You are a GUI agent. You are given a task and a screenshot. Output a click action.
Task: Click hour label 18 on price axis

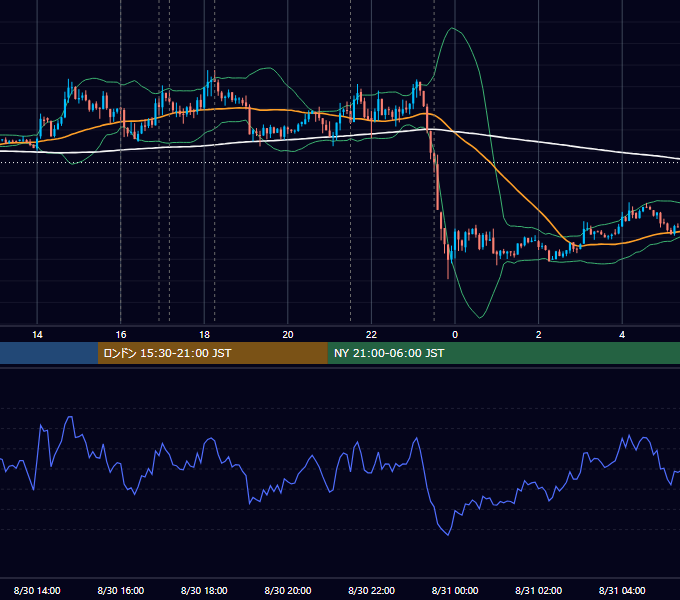(x=204, y=335)
